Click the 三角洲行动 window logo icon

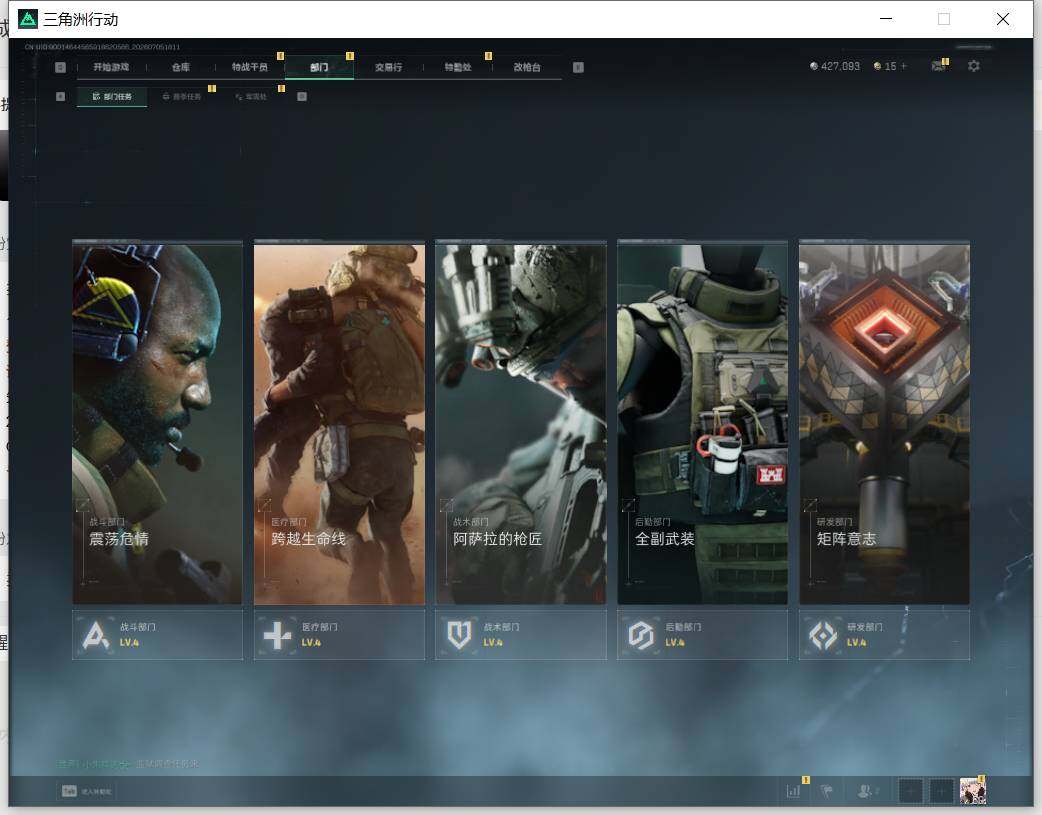[28, 19]
